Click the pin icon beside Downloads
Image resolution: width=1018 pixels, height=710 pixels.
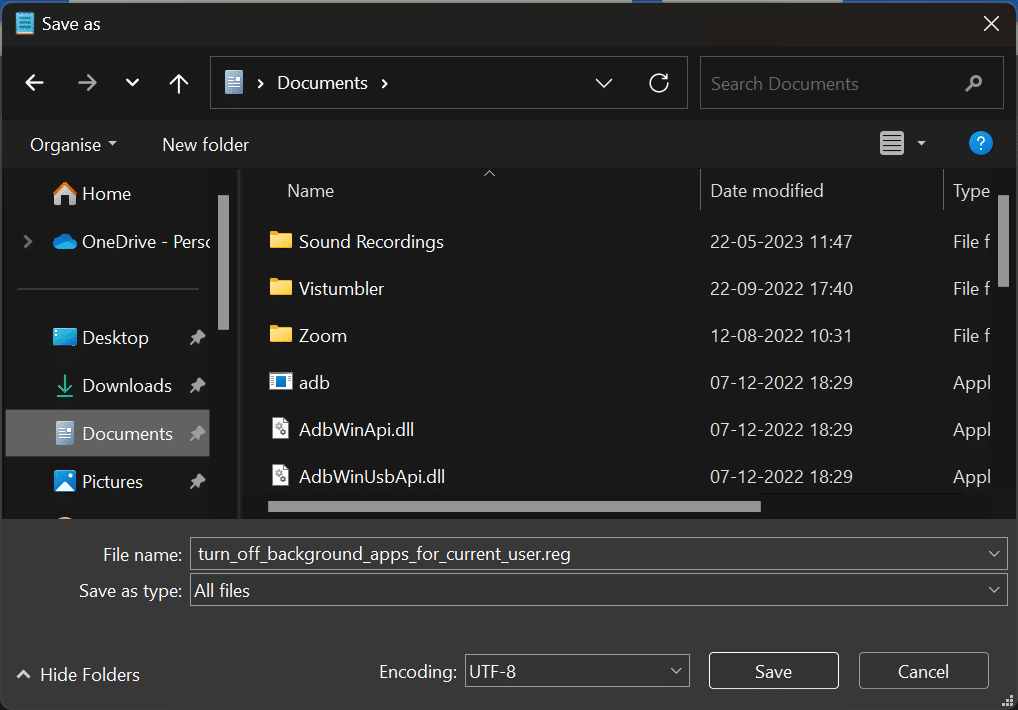[197, 386]
